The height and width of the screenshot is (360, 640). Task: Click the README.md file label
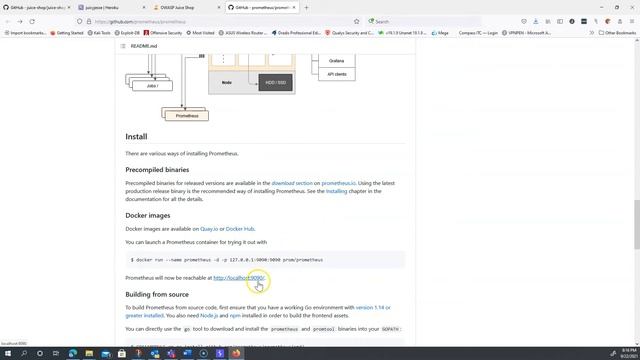(144, 46)
